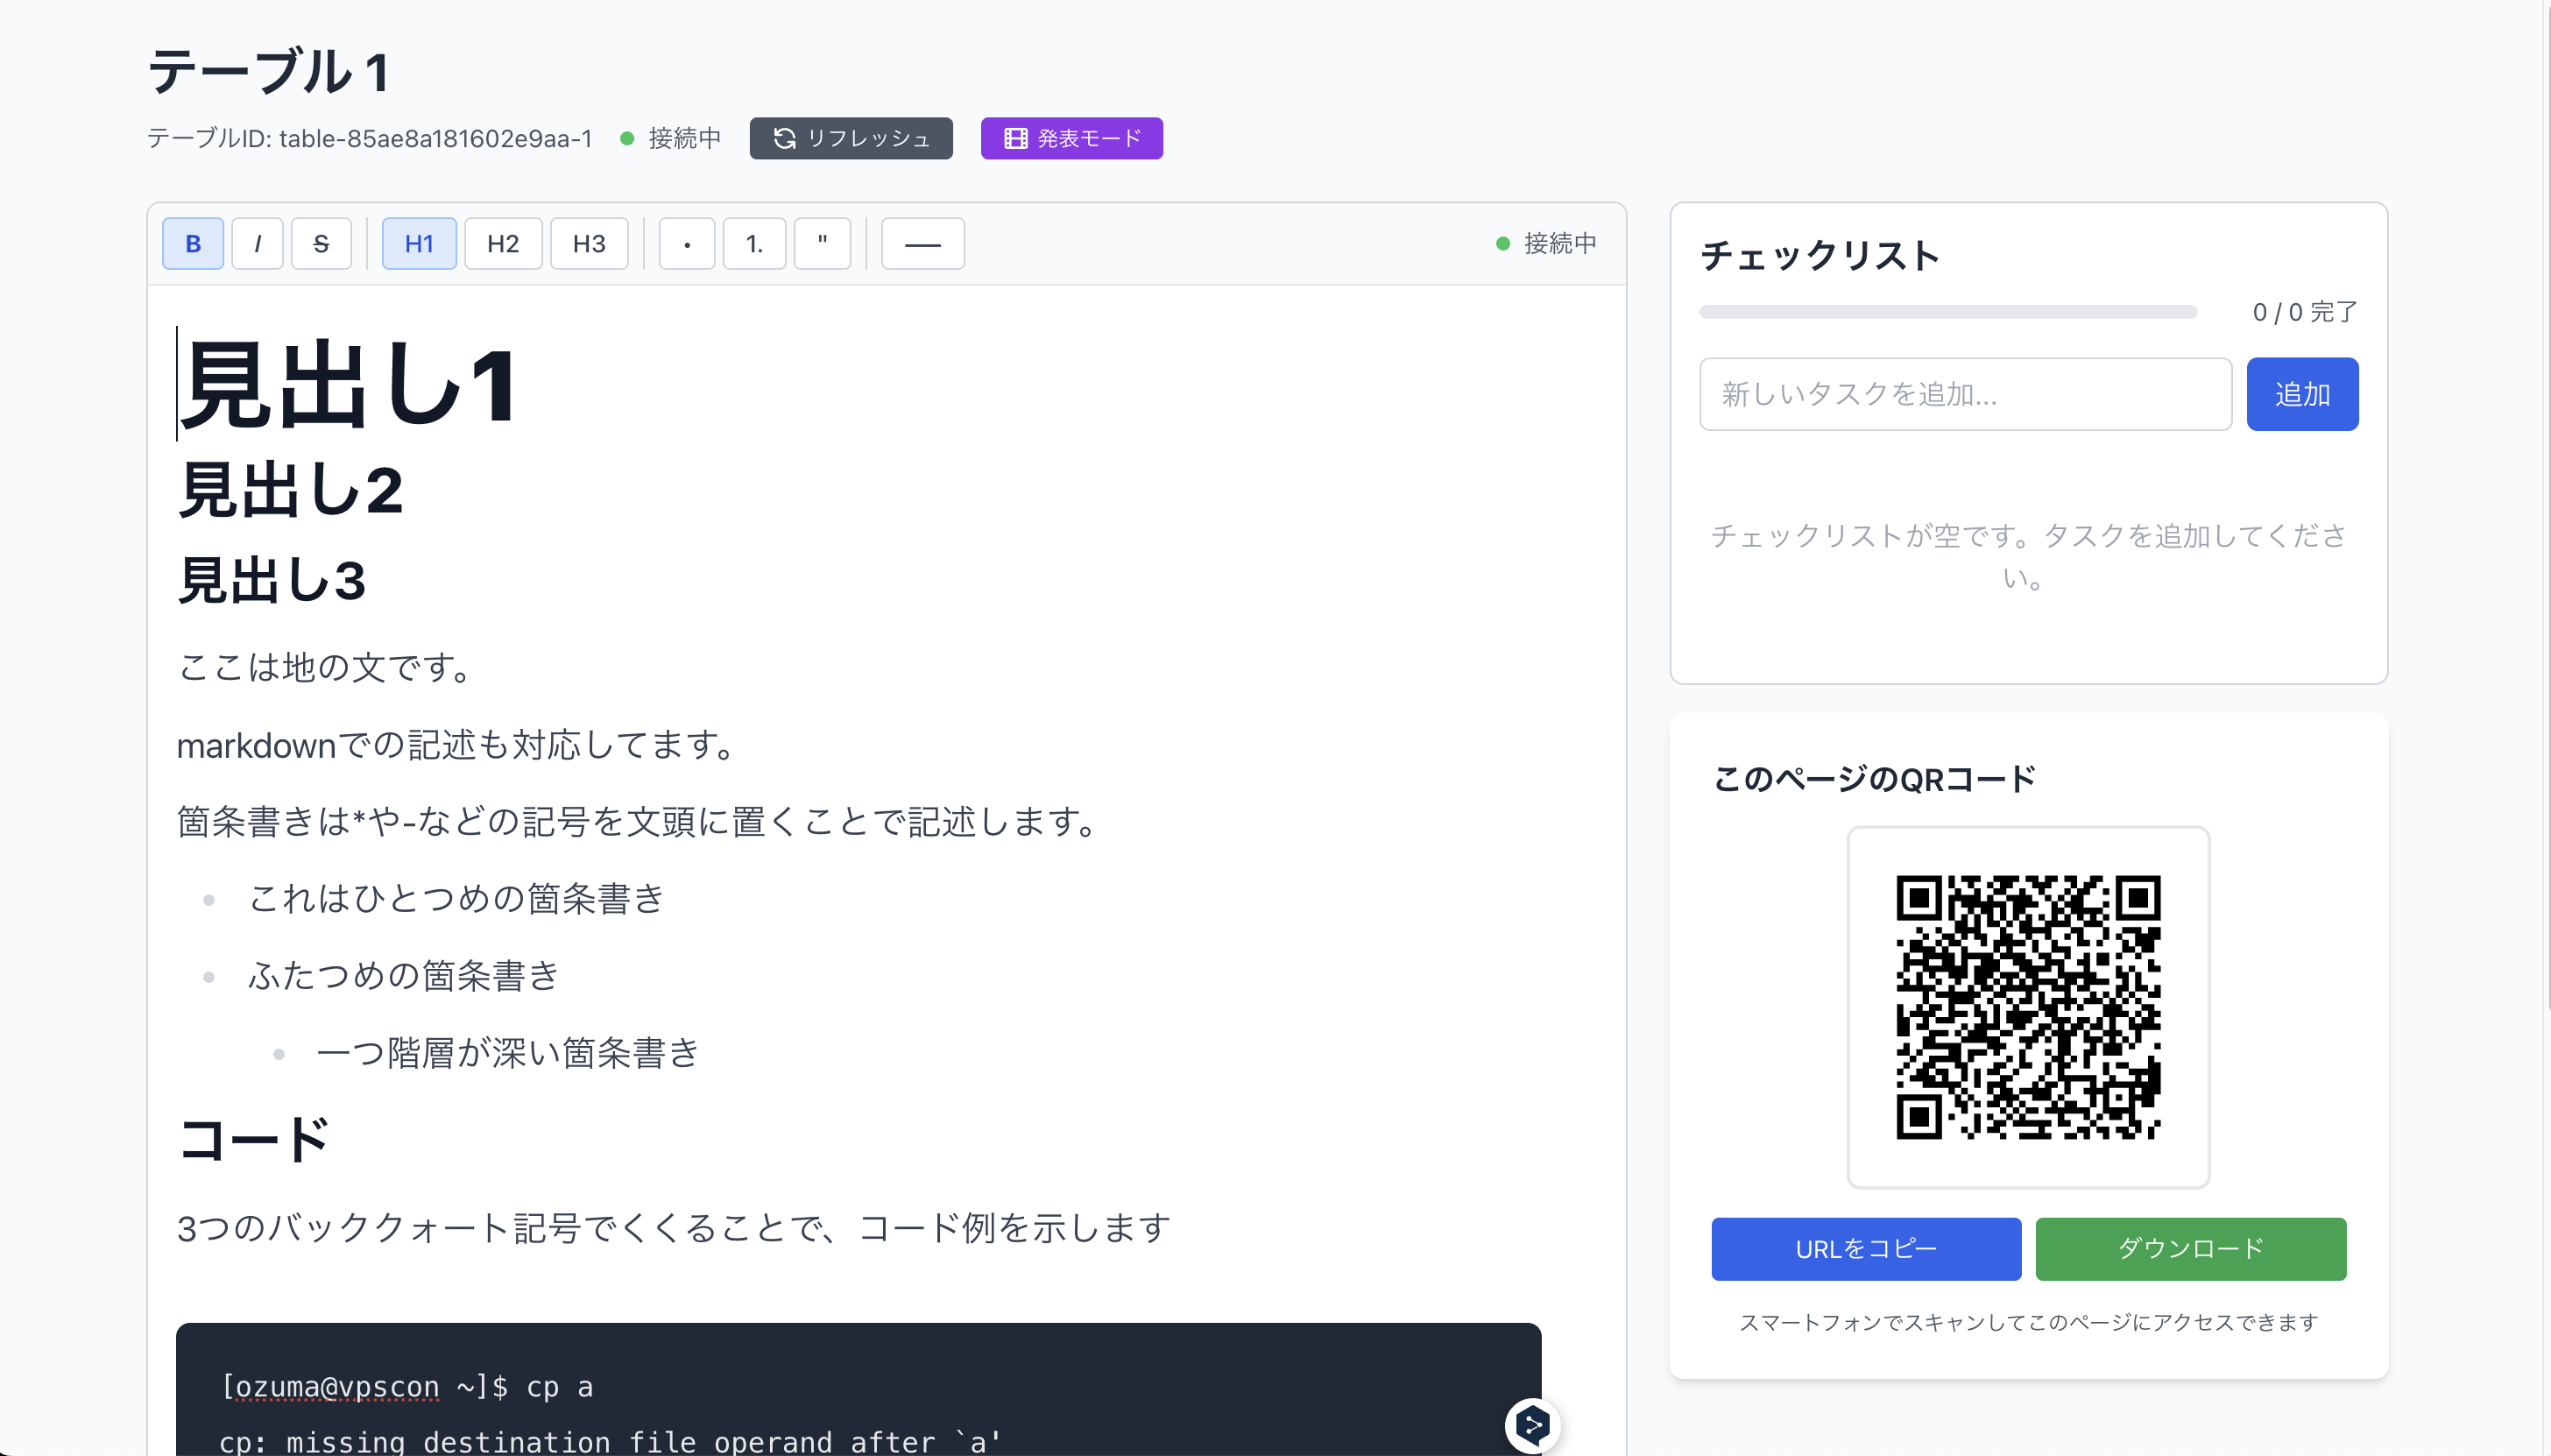Click the new task input field

[1964, 394]
